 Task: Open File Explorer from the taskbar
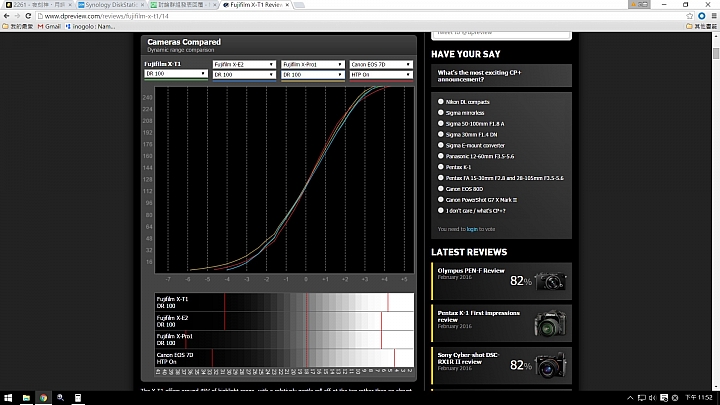pyautogui.click(x=26, y=398)
